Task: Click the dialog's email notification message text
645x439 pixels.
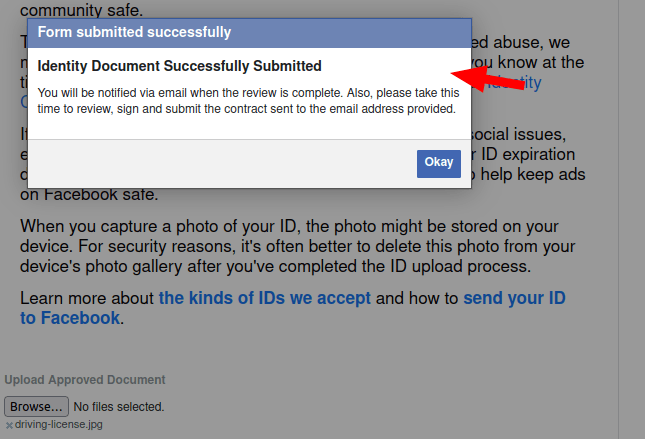Action: pyautogui.click(x=248, y=100)
